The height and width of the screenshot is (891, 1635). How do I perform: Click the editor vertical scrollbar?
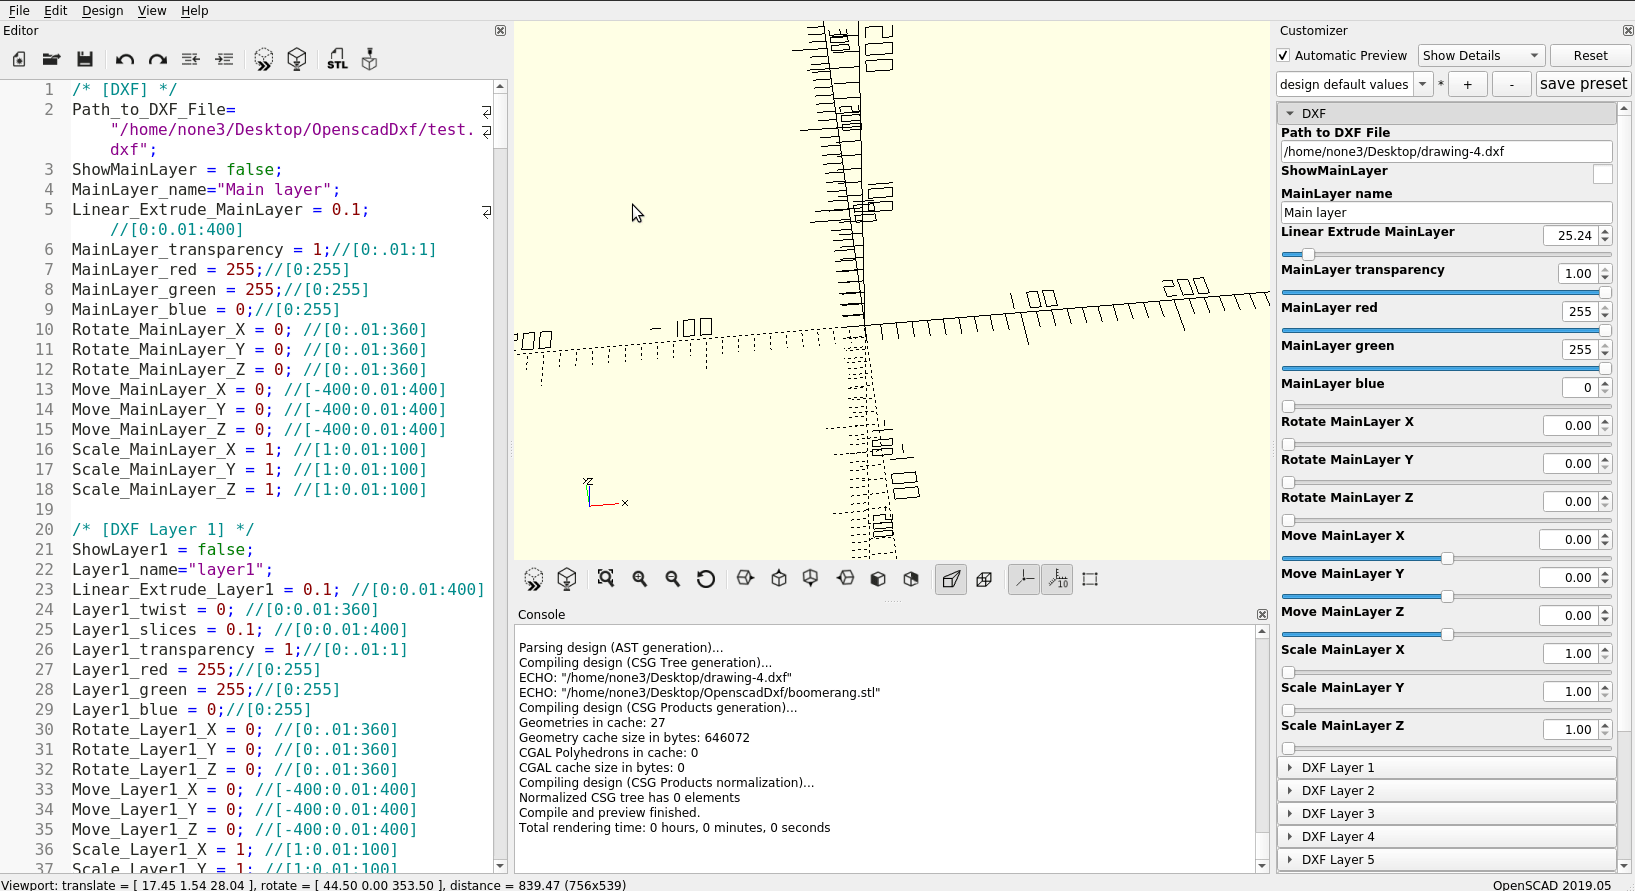[x=500, y=476]
